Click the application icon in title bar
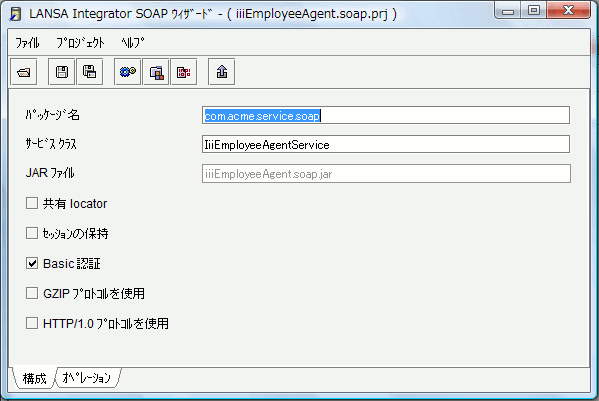Screen dimensions: 599x401 point(15,14)
